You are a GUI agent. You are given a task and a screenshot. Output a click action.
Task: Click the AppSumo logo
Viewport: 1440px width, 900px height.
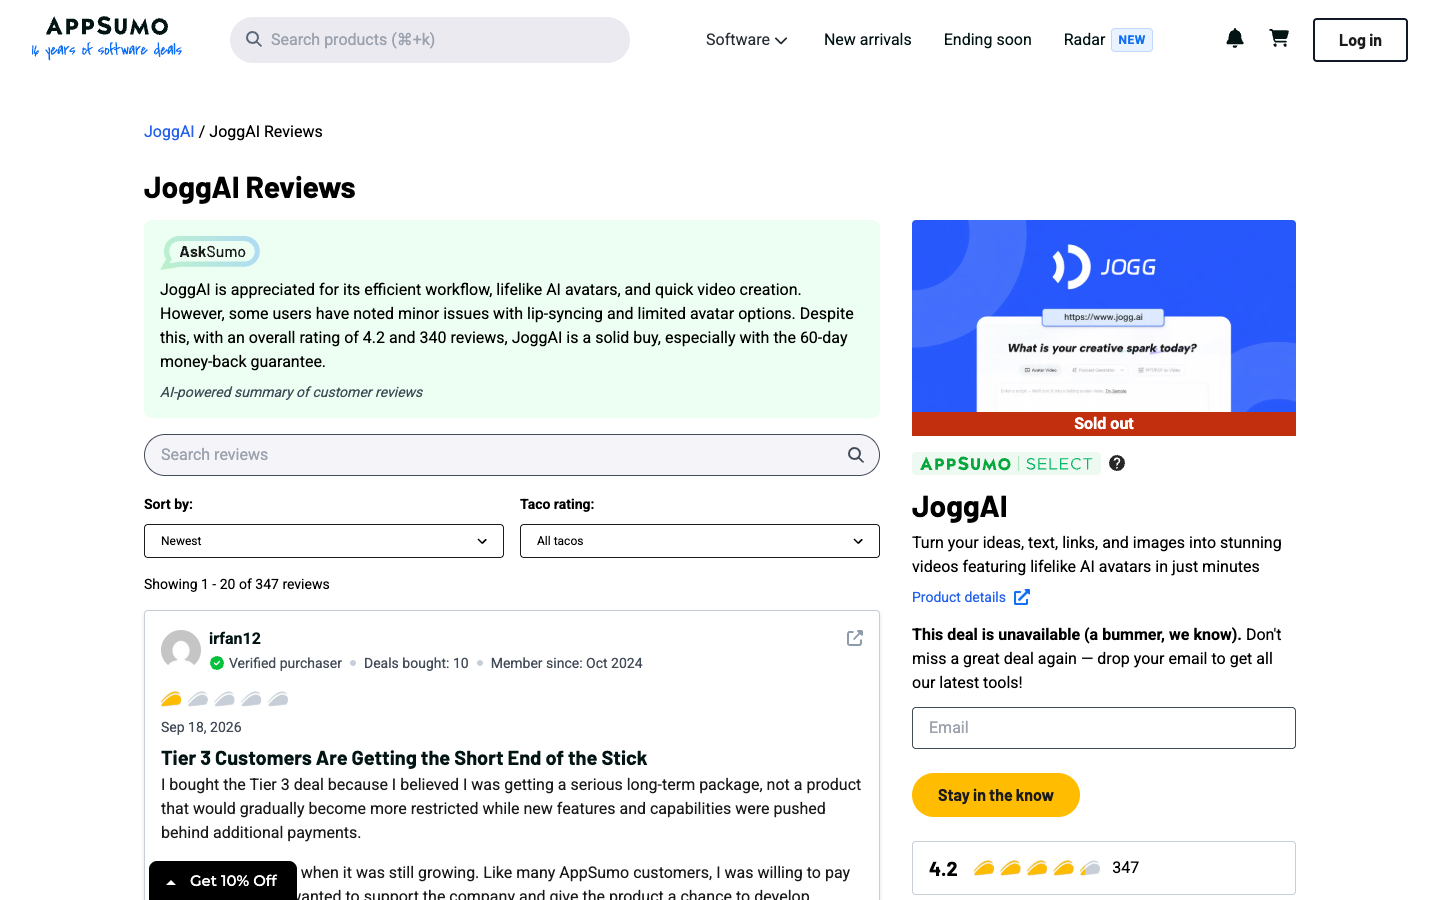click(x=107, y=38)
